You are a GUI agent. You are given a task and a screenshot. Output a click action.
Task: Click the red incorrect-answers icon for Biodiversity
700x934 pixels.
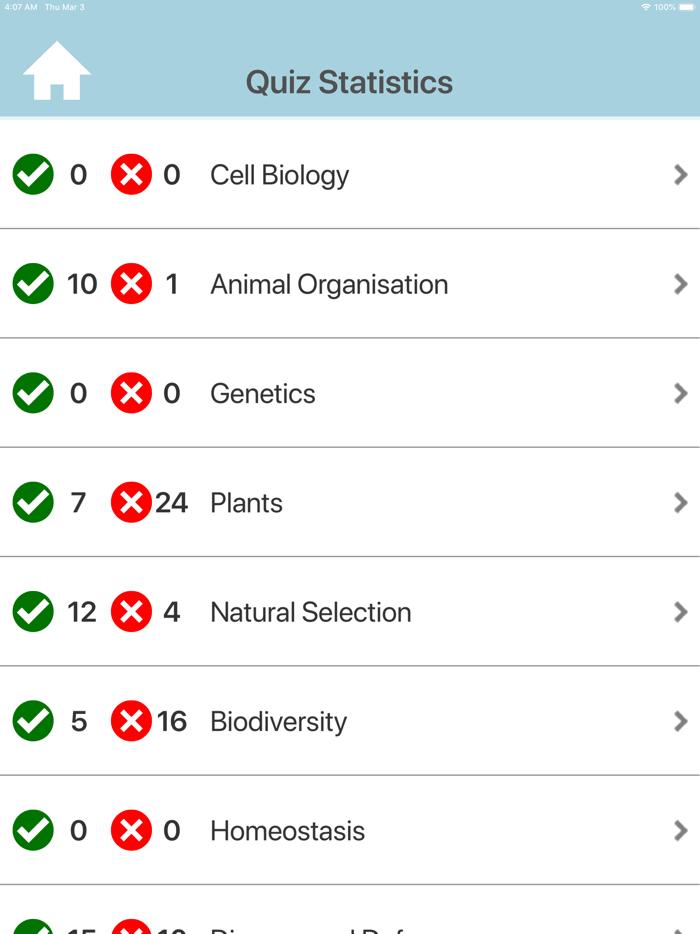coord(132,720)
